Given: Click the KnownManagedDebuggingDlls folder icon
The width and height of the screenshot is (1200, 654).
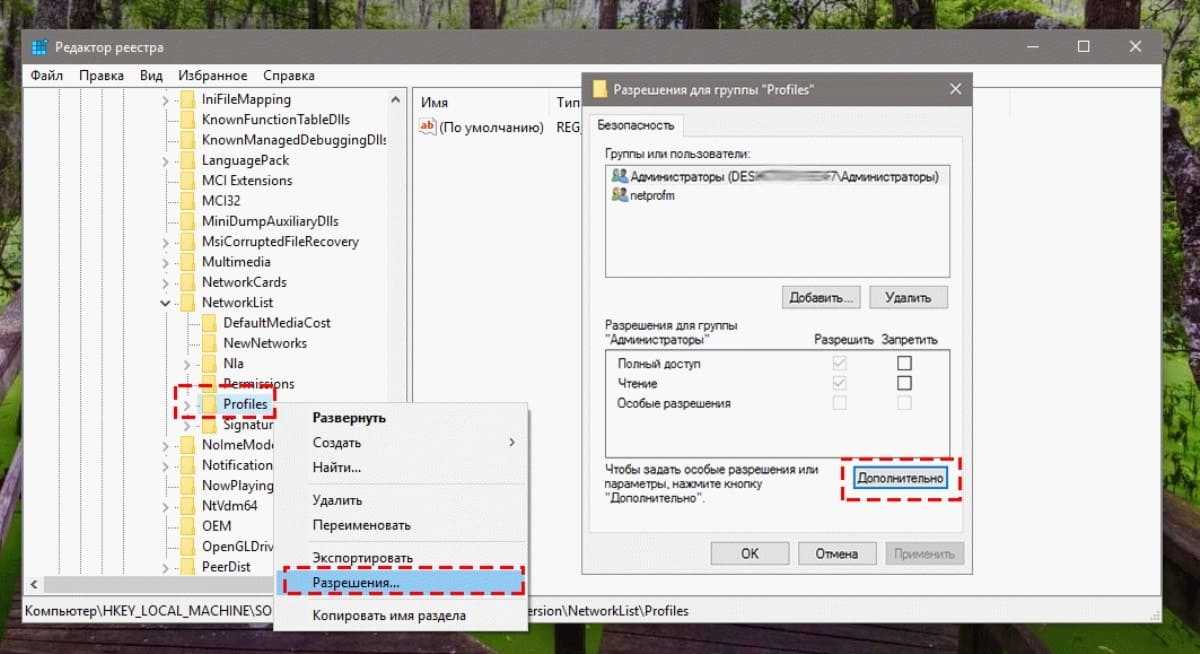Looking at the screenshot, I should (x=186, y=140).
